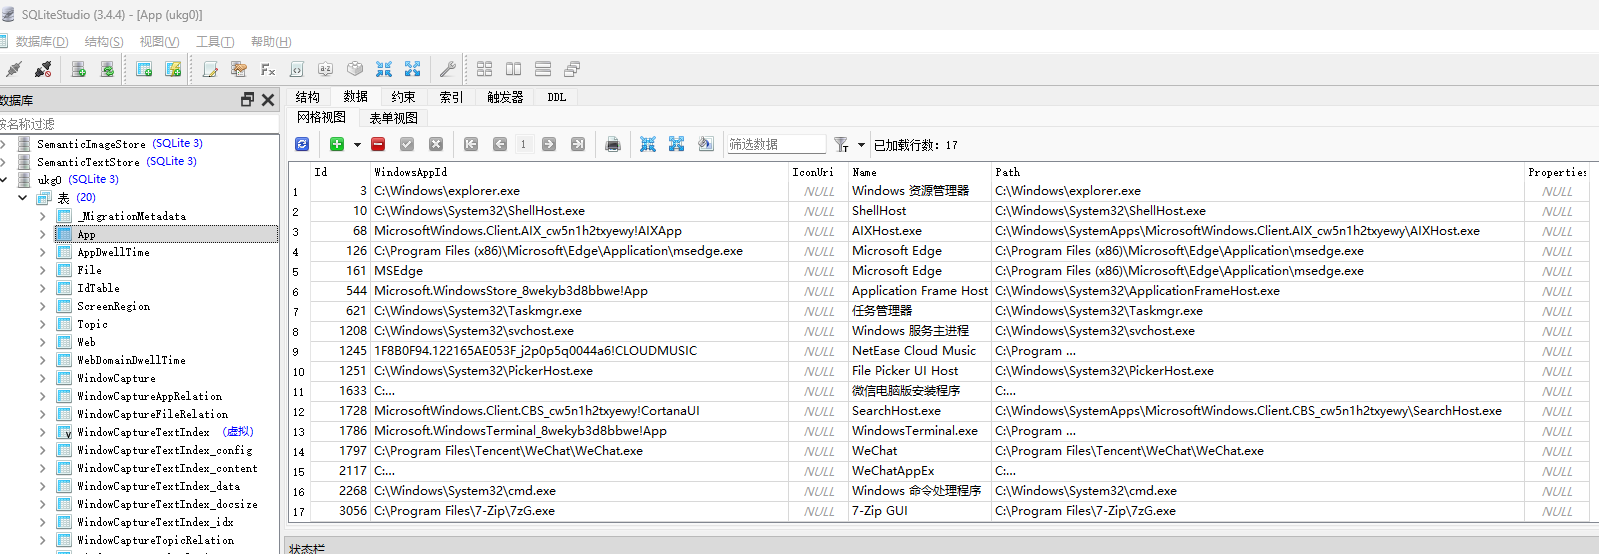Viewport: 1599px width, 554px height.
Task: Open the insert row dropdown arrow
Action: click(x=357, y=145)
